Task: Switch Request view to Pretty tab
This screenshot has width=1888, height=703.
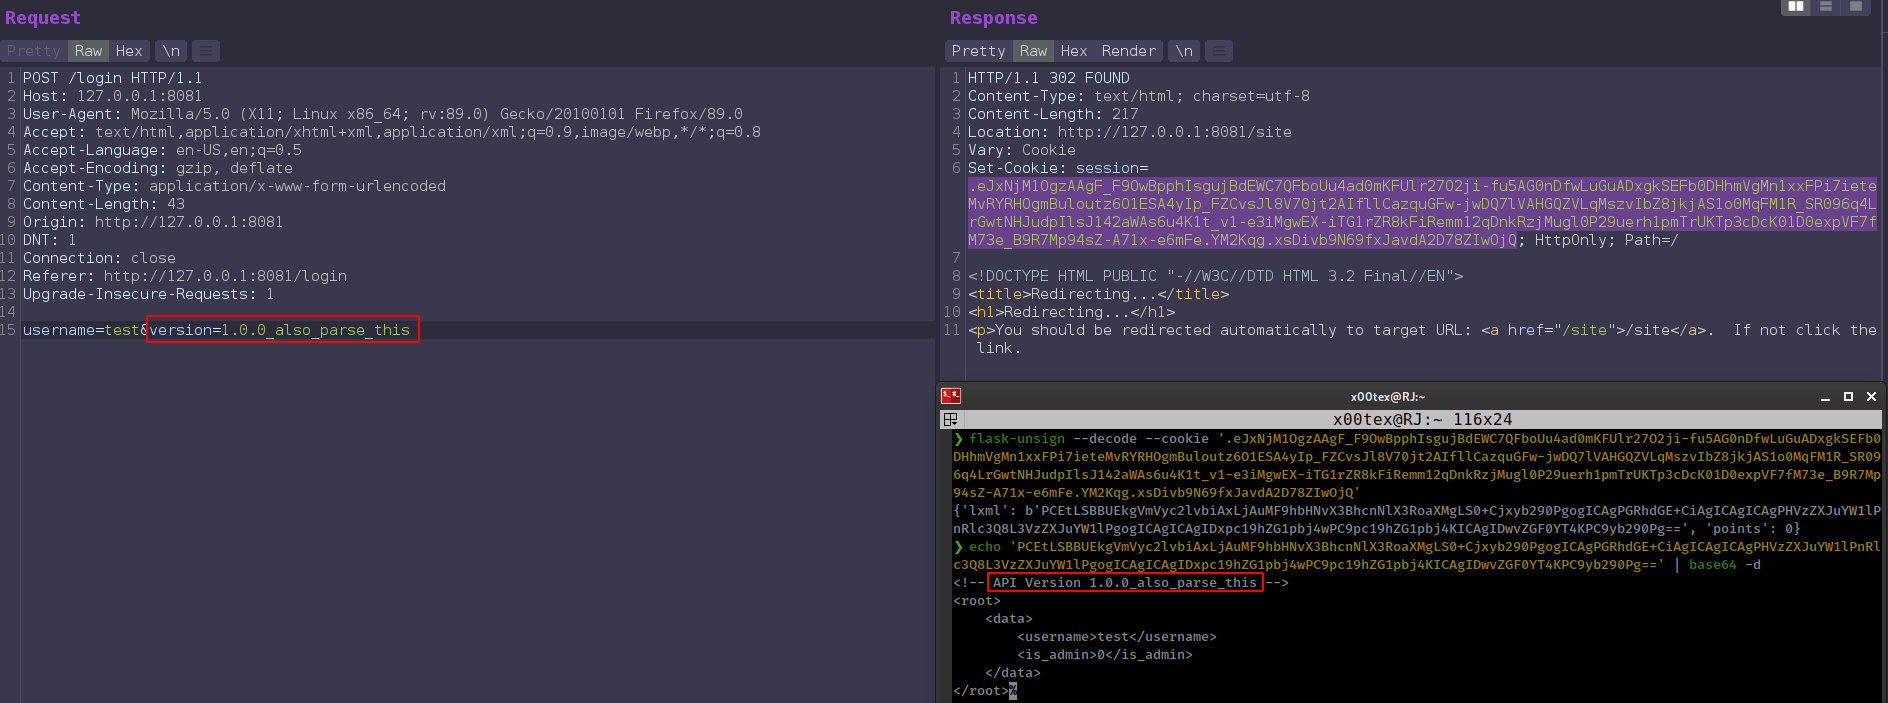Action: 34,51
